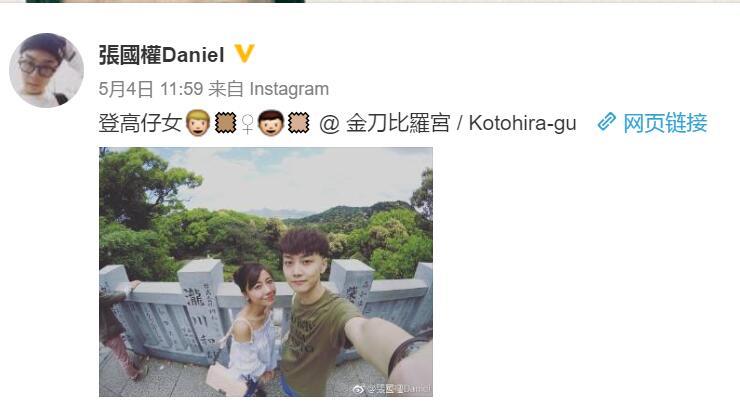Viewport: 740px width, 407px height.
Task: Click the blond-haired man emoji
Action: coord(198,123)
